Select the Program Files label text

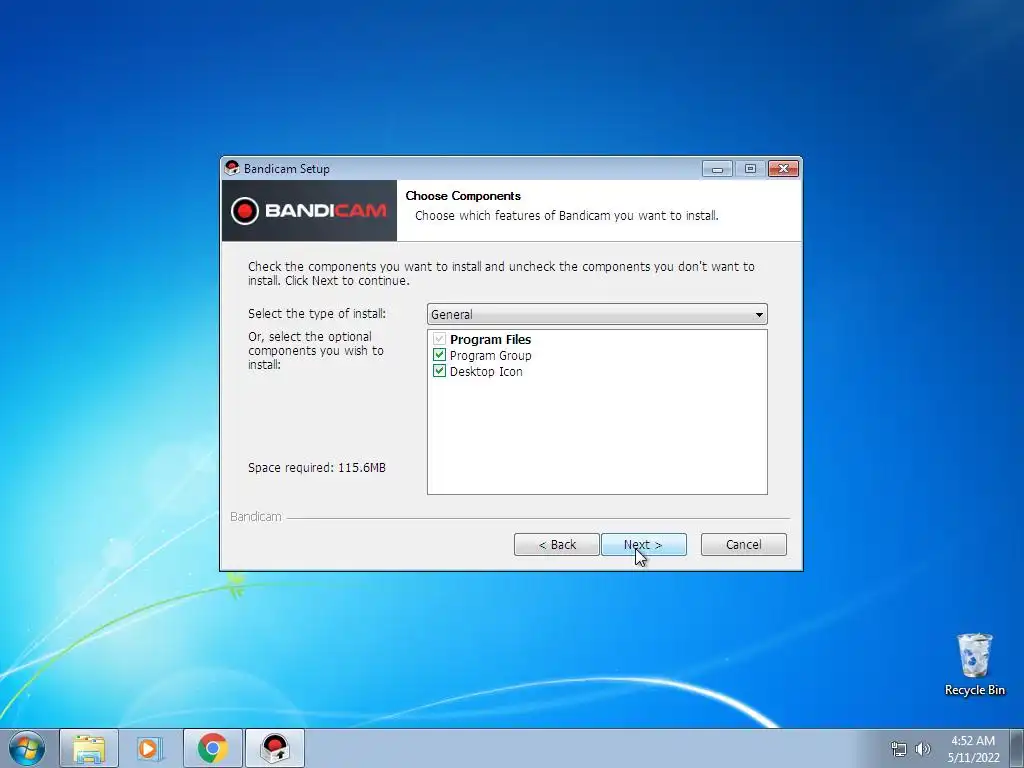pyautogui.click(x=490, y=340)
